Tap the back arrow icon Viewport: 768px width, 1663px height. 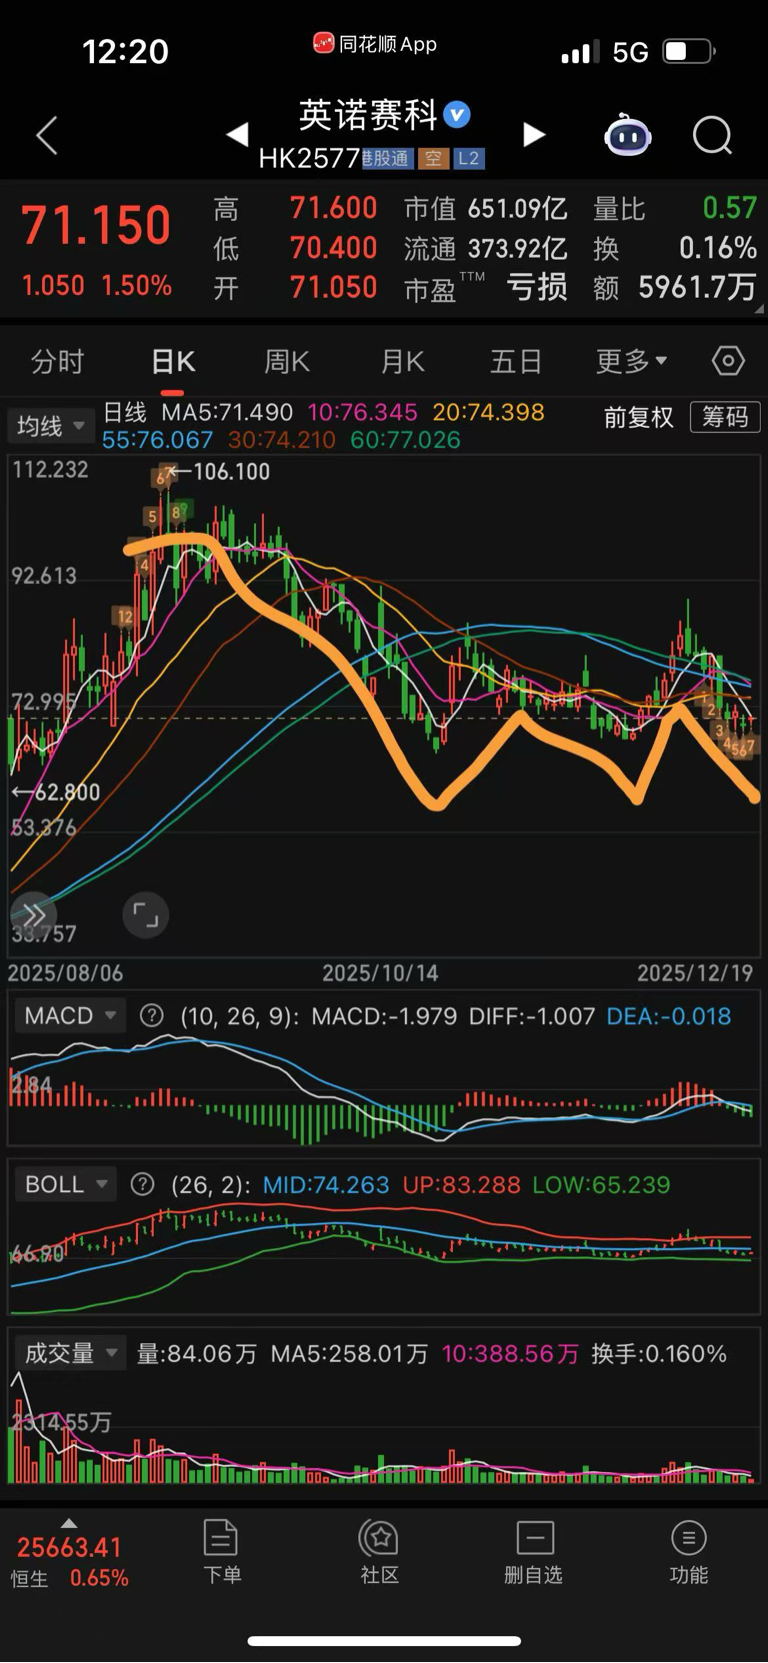[47, 135]
